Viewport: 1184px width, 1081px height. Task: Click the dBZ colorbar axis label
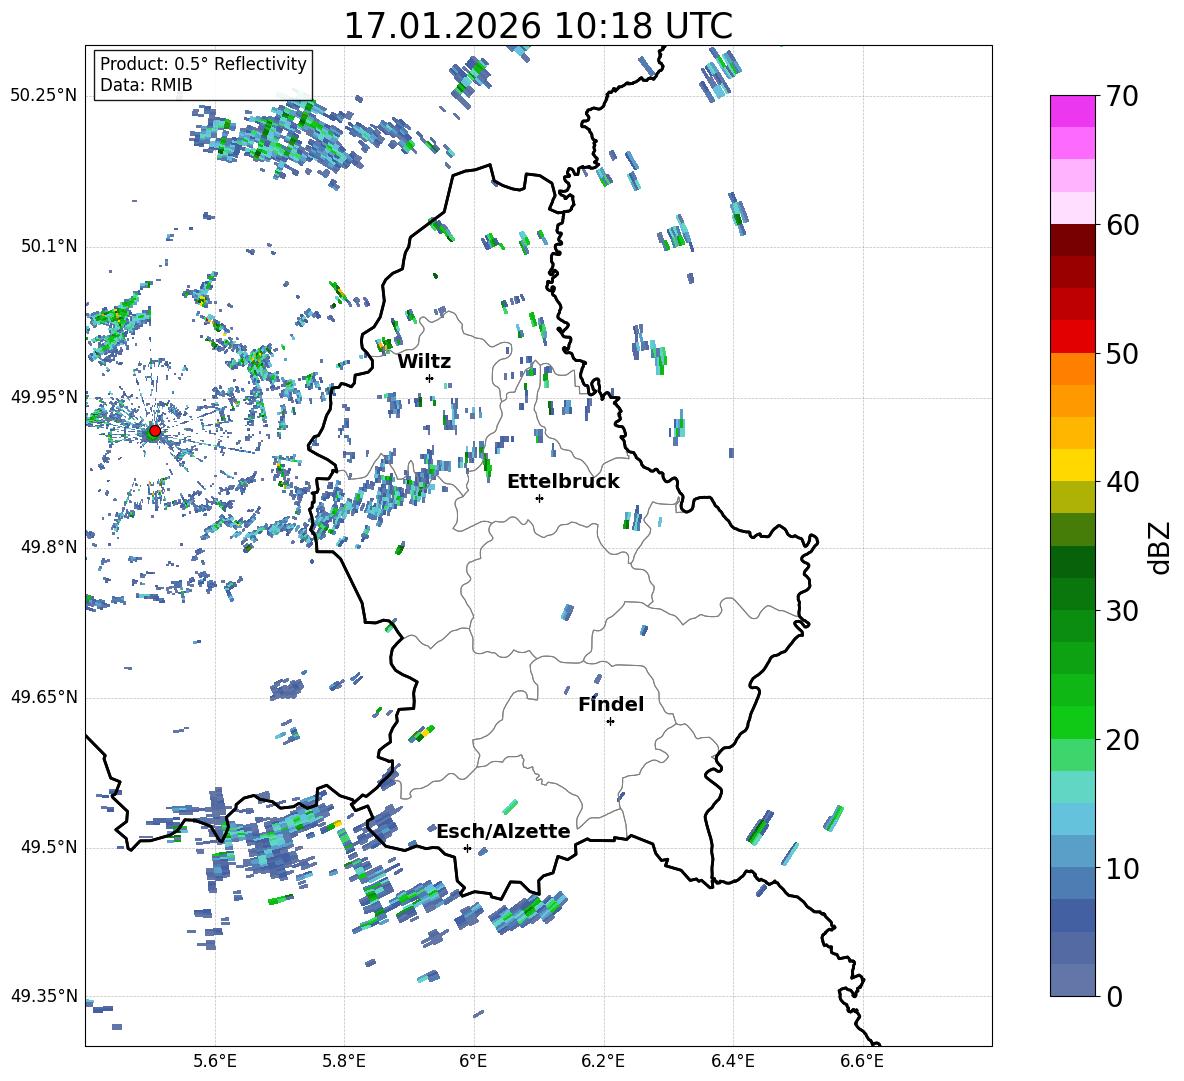click(1160, 547)
